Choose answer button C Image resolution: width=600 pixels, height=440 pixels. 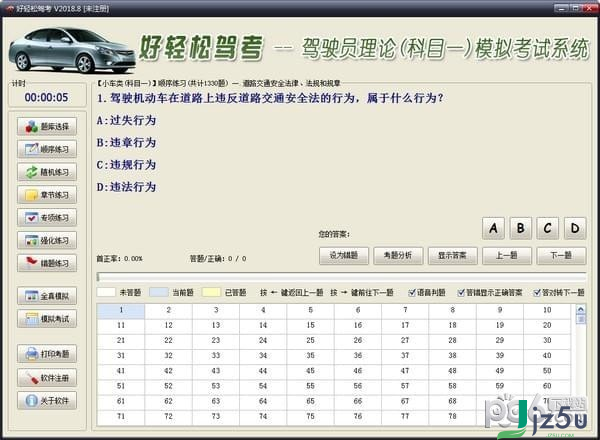pos(548,228)
